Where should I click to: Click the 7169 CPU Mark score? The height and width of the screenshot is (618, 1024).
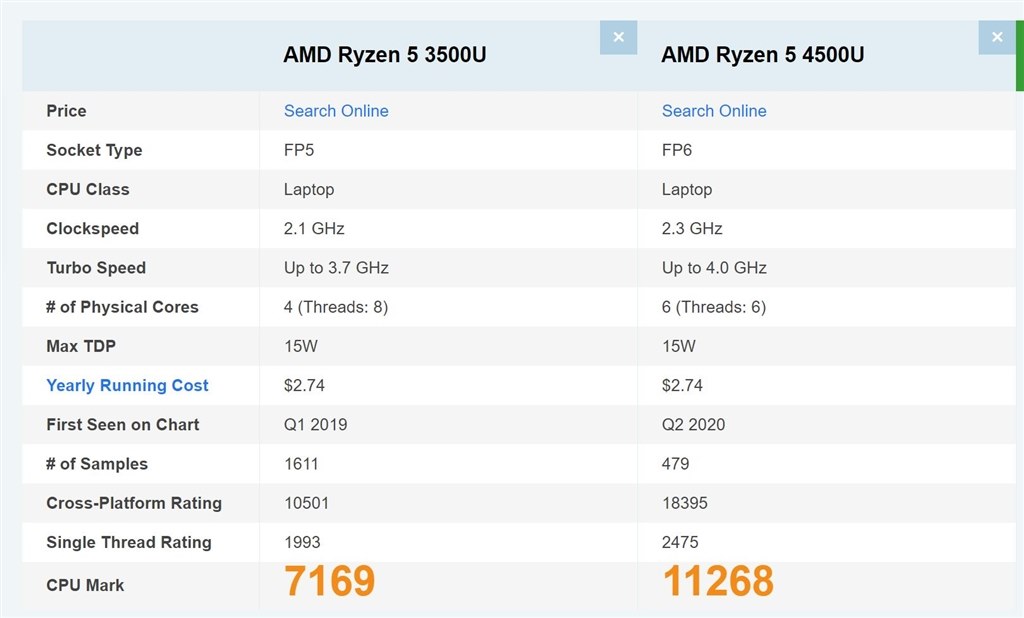[329, 581]
